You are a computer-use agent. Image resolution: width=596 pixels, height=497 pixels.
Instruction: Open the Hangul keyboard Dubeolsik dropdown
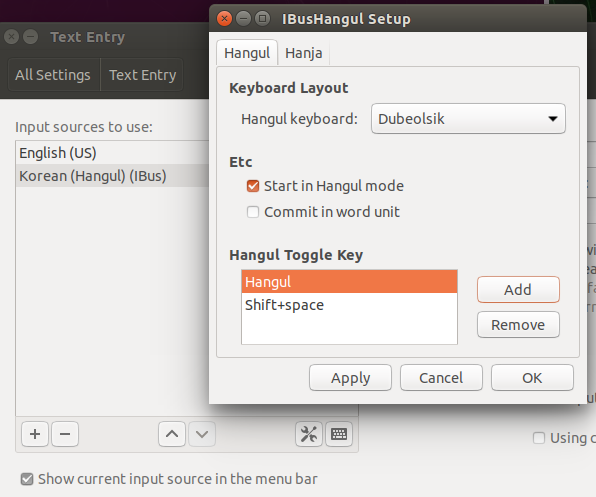[x=468, y=119]
